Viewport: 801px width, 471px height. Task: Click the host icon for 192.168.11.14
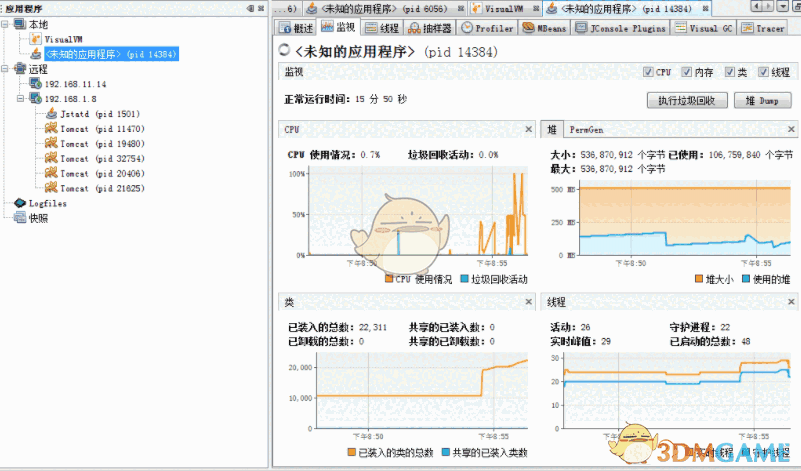tap(35, 83)
